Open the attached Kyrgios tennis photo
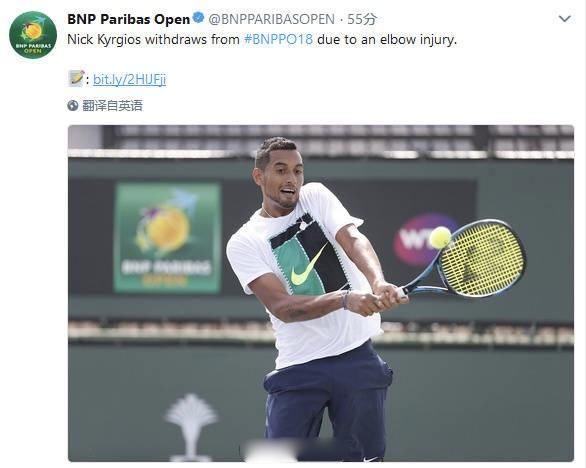 321,293
